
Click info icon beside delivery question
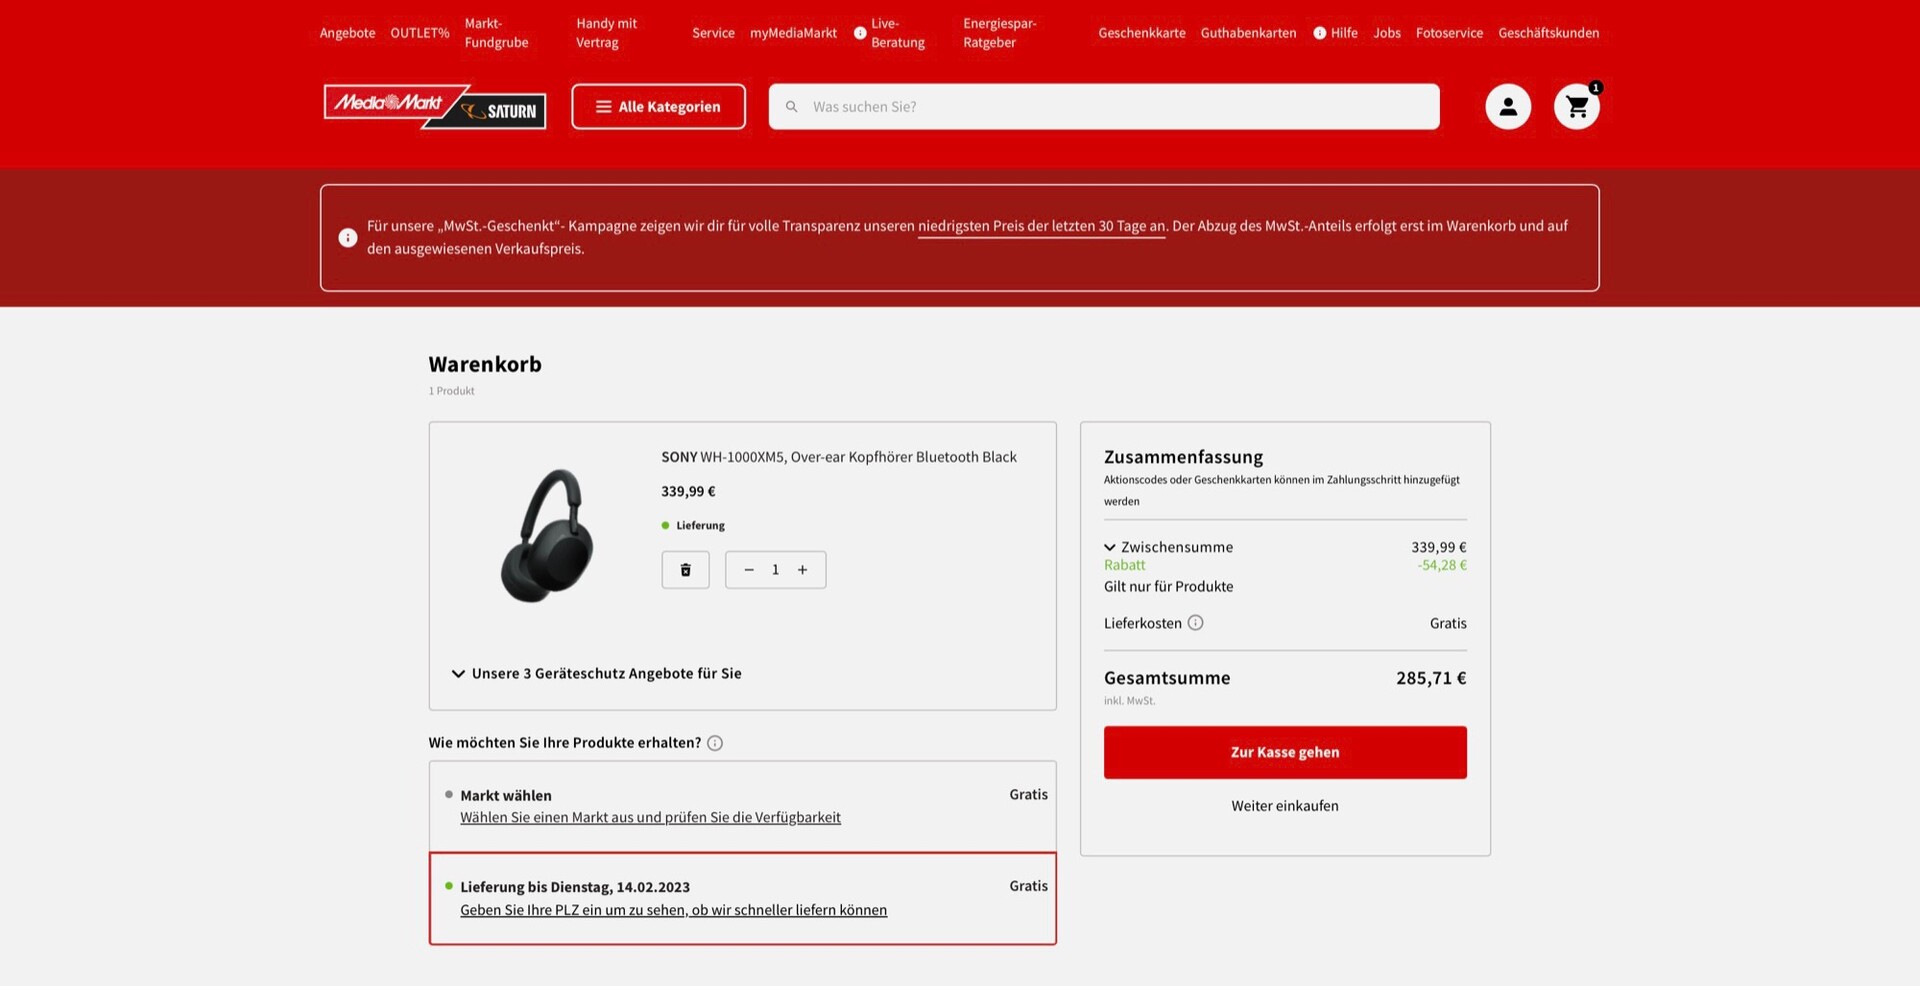tap(715, 743)
